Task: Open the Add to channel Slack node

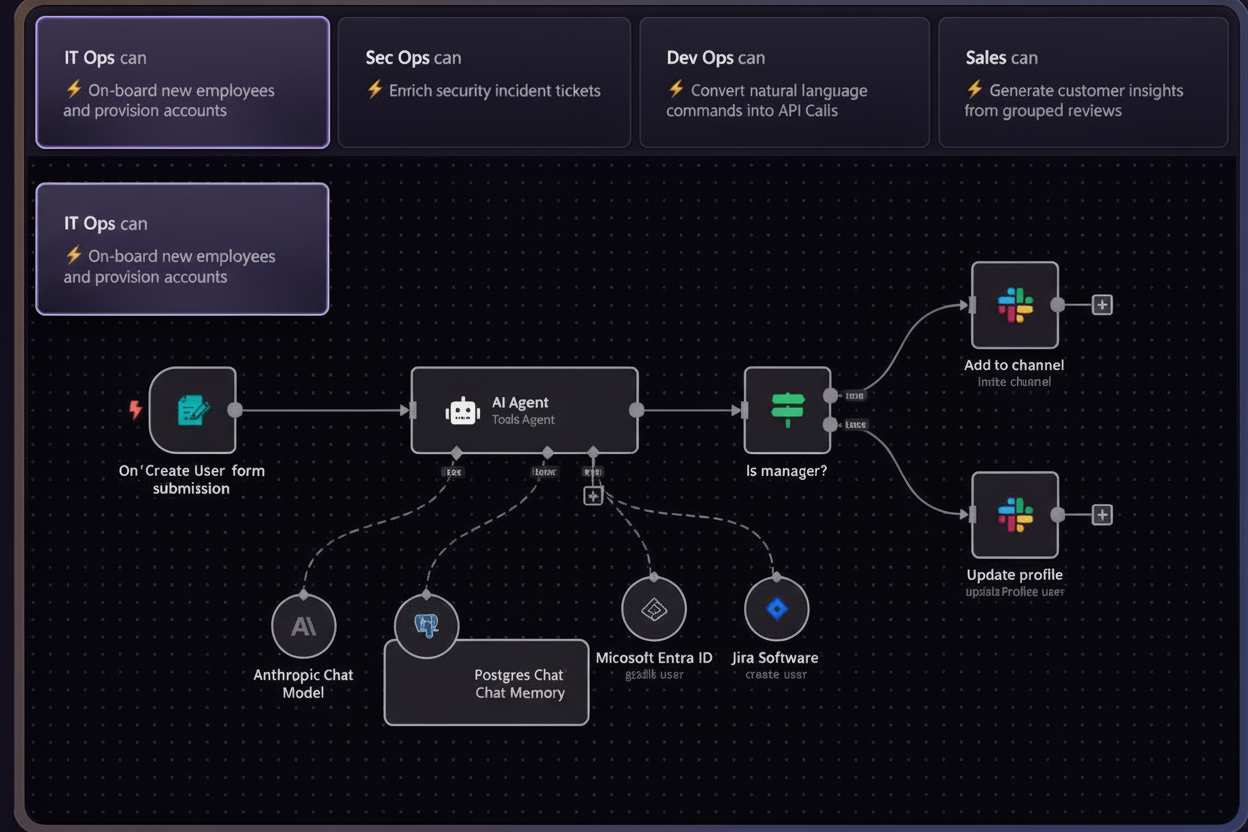Action: coord(1015,305)
